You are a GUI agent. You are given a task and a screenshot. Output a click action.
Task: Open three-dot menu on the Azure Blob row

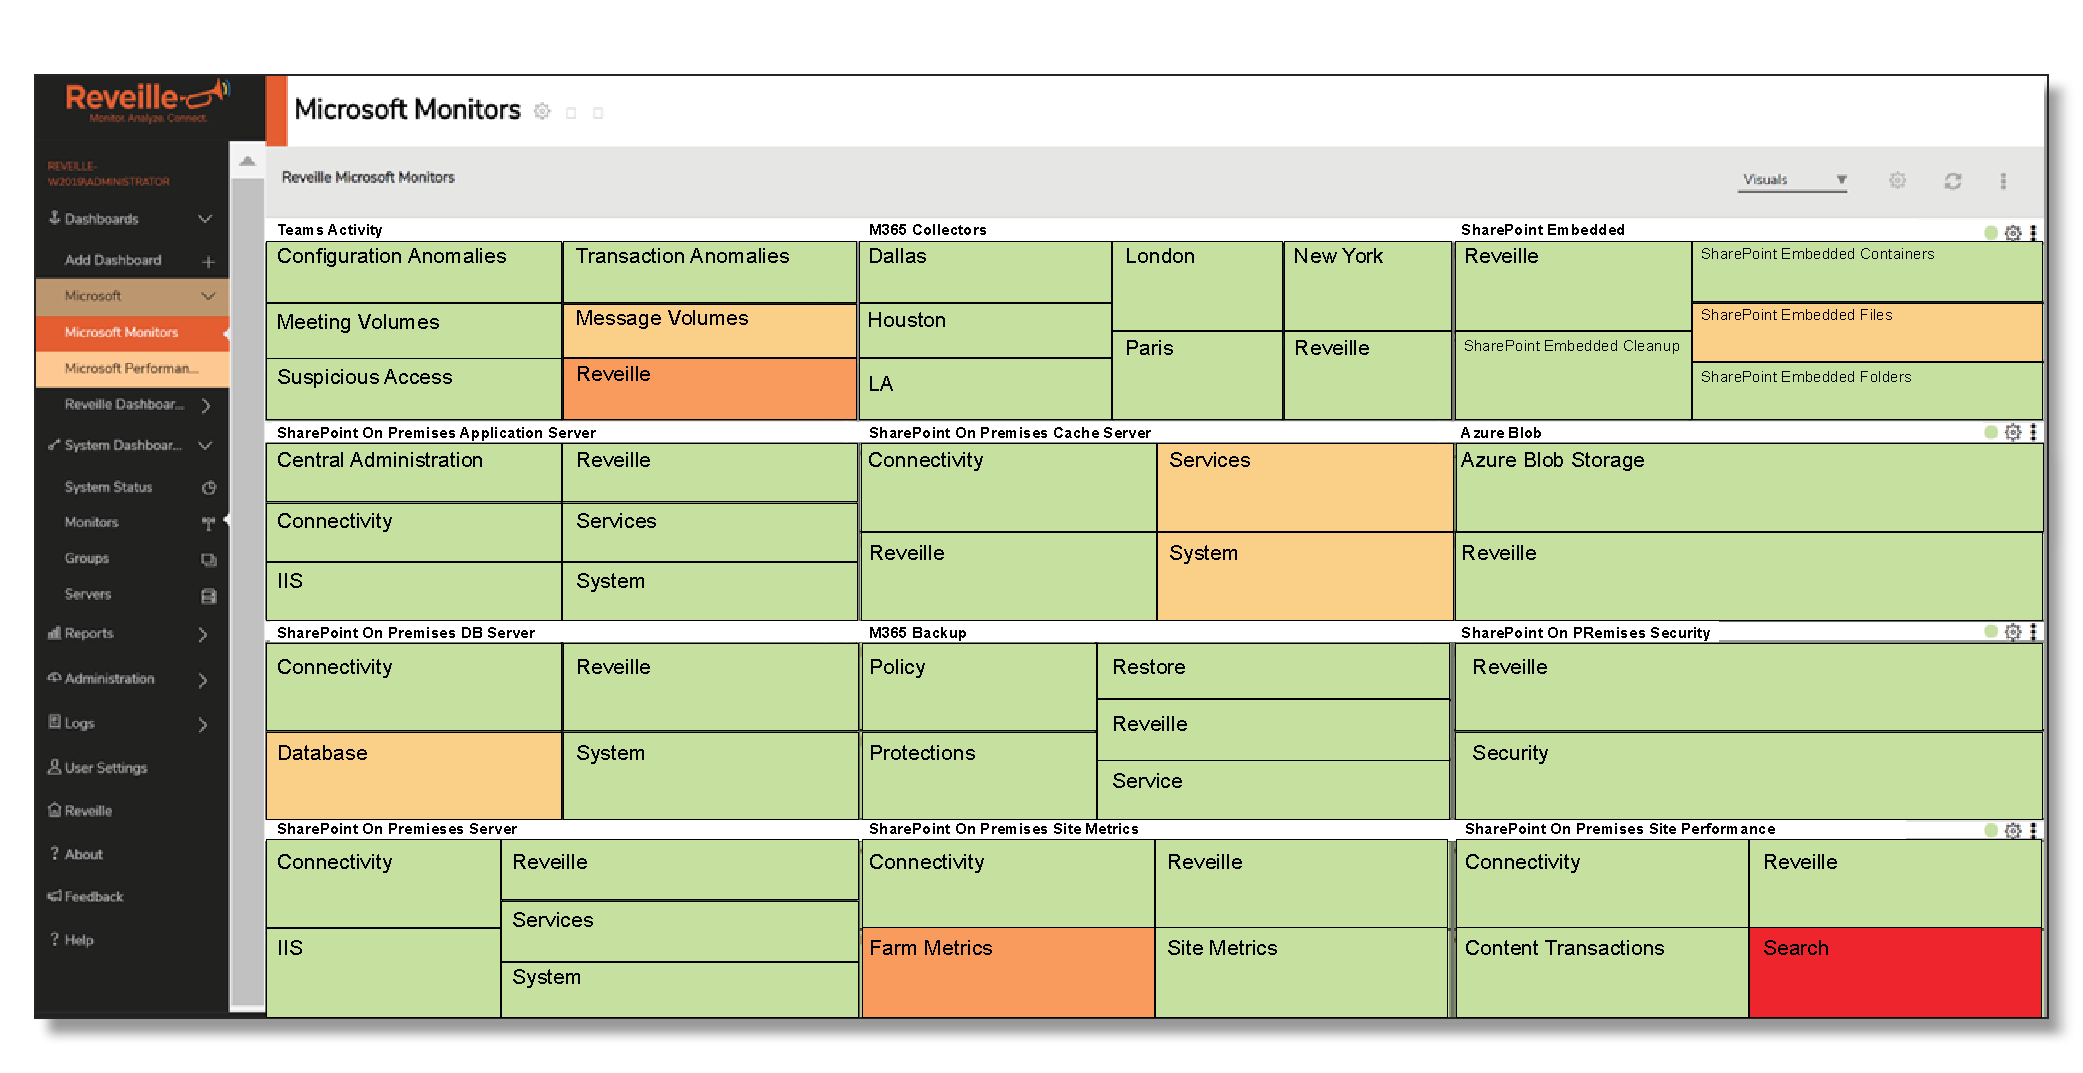coord(2033,432)
